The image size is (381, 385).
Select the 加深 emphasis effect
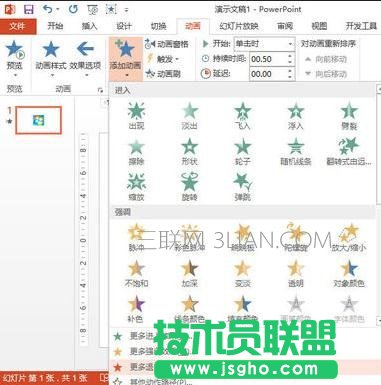tap(190, 273)
